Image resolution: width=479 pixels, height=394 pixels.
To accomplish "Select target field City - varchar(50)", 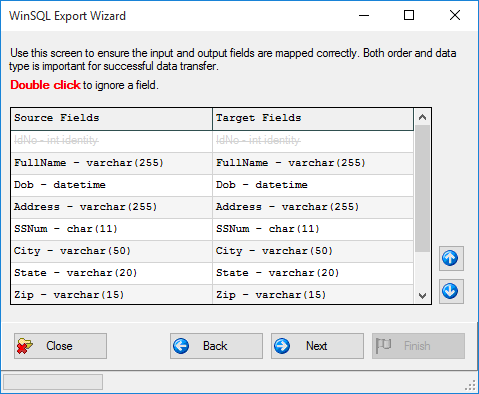I will [x=313, y=251].
